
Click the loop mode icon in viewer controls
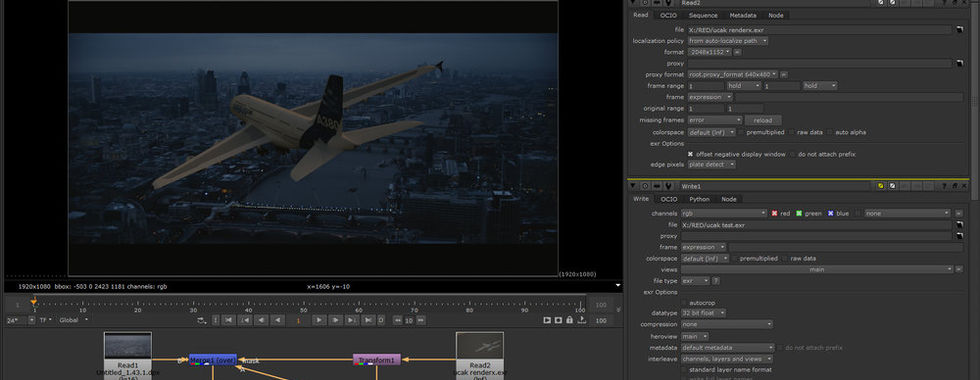(x=201, y=320)
